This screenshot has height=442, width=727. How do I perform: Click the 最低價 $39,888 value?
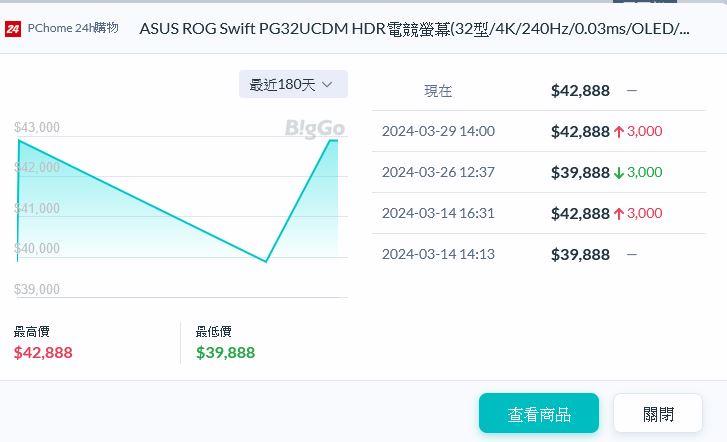pos(225,352)
